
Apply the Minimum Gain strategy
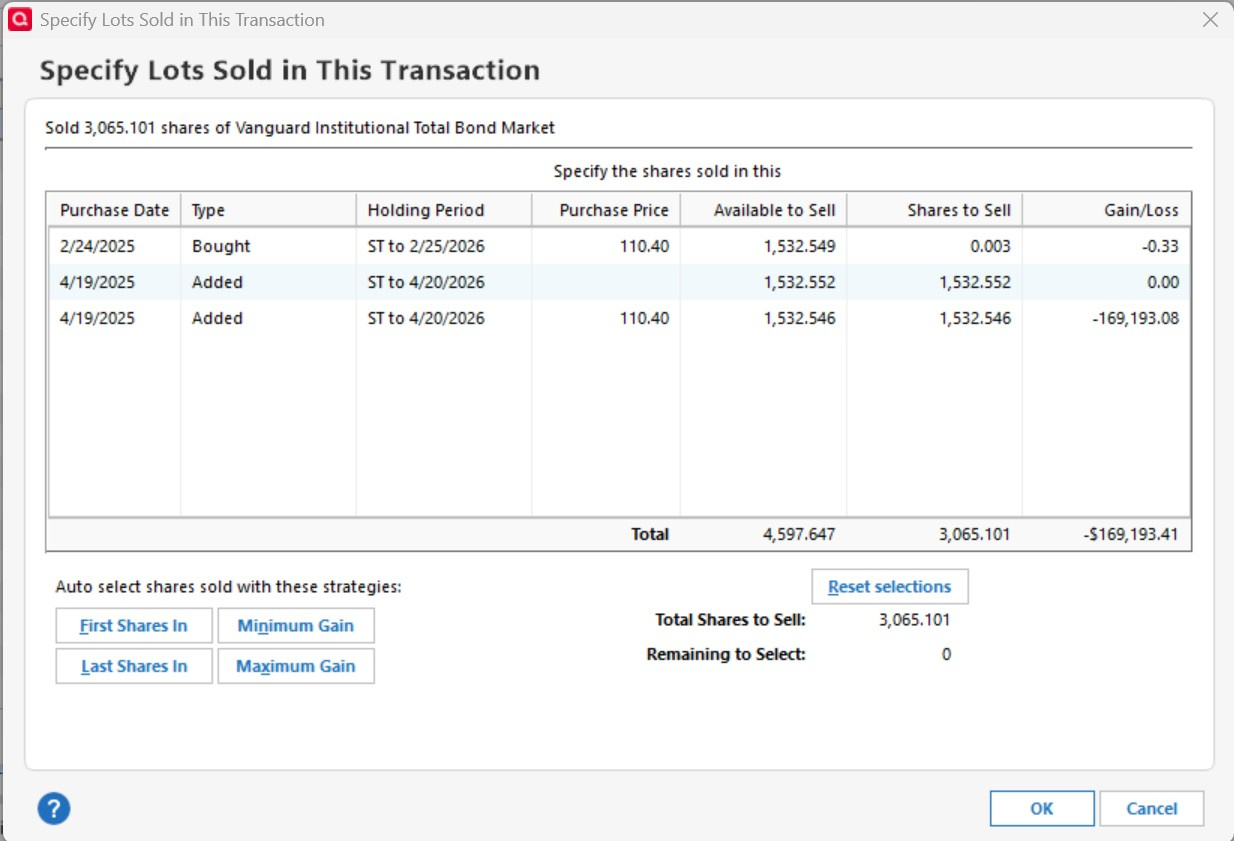[x=296, y=626]
